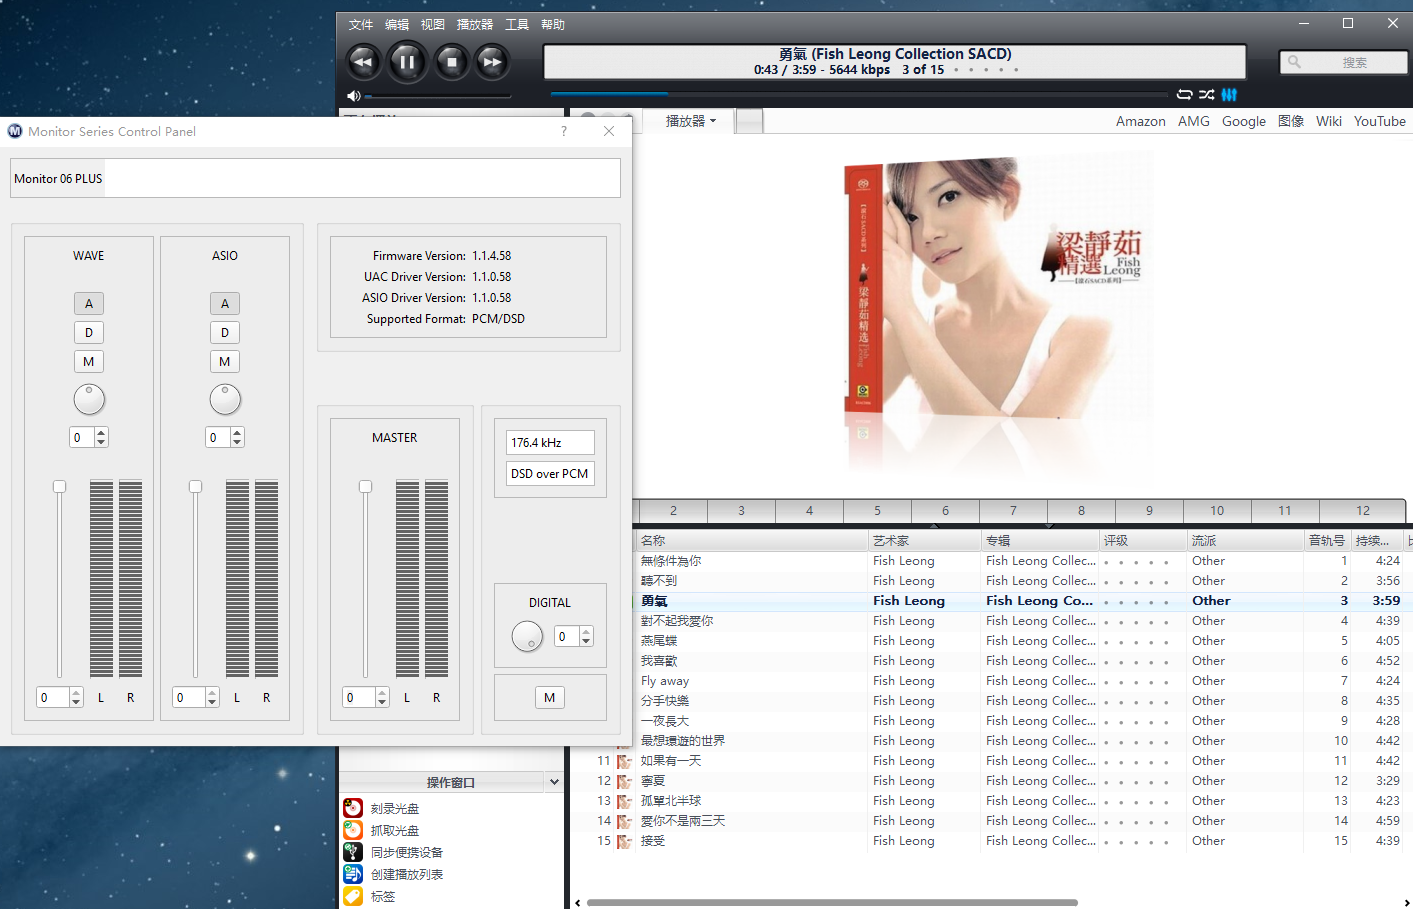The image size is (1413, 909).
Task: Toggle the M button below DIGITAL
Action: (x=549, y=698)
